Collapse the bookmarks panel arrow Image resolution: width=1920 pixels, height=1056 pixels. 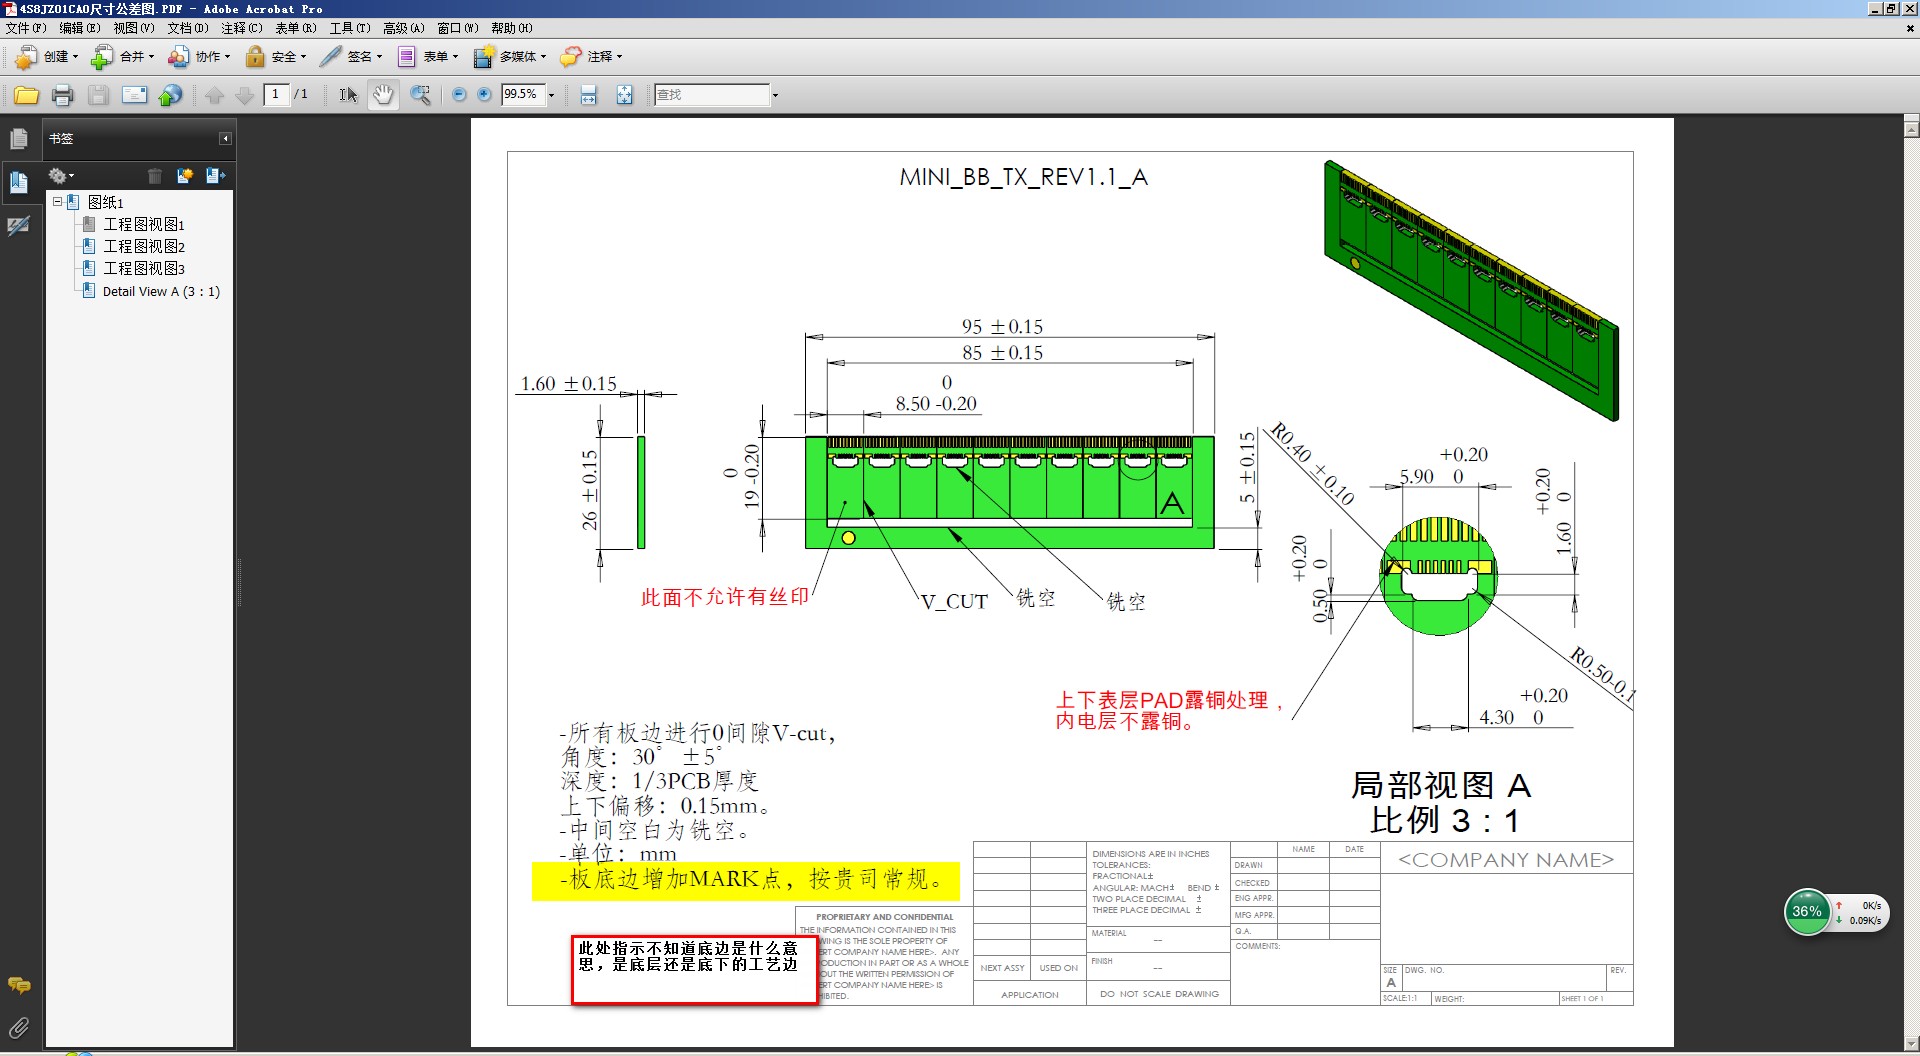click(x=225, y=139)
